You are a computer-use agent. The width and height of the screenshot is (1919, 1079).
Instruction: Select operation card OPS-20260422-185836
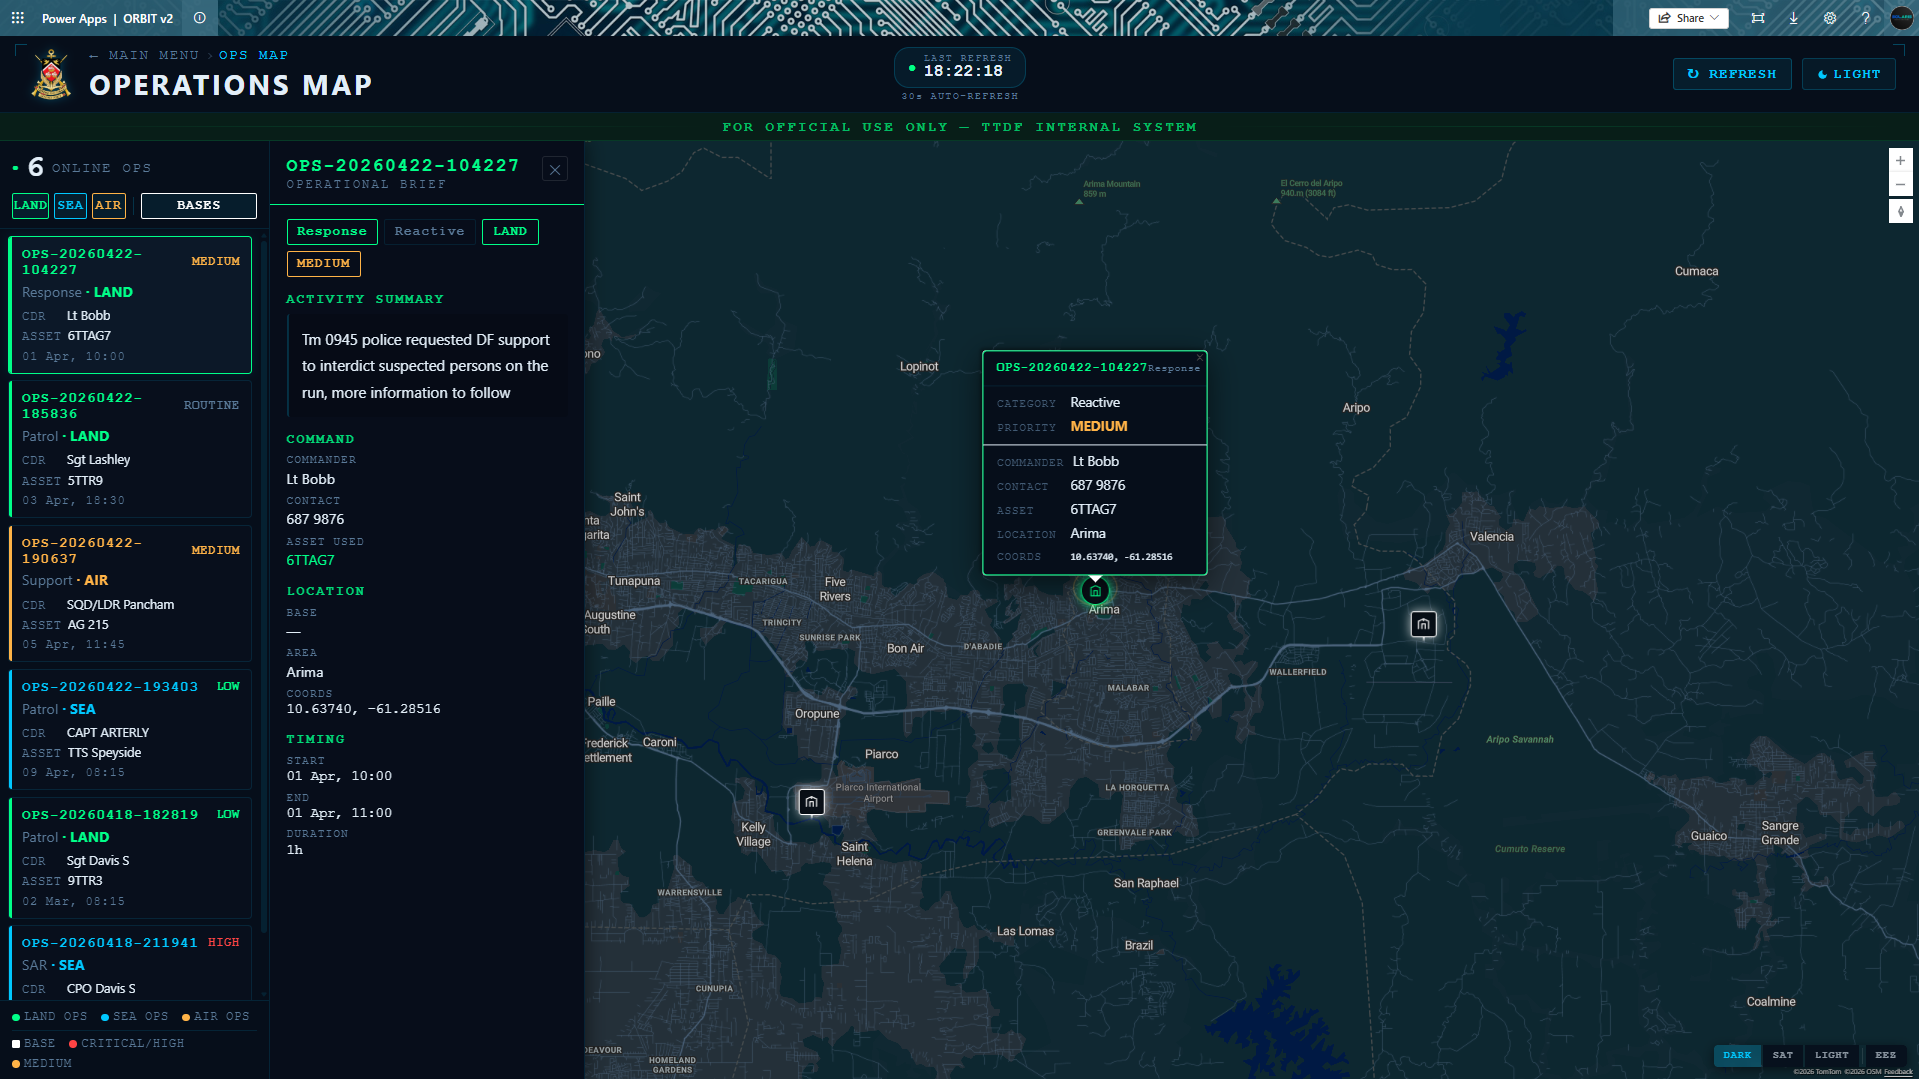click(130, 449)
